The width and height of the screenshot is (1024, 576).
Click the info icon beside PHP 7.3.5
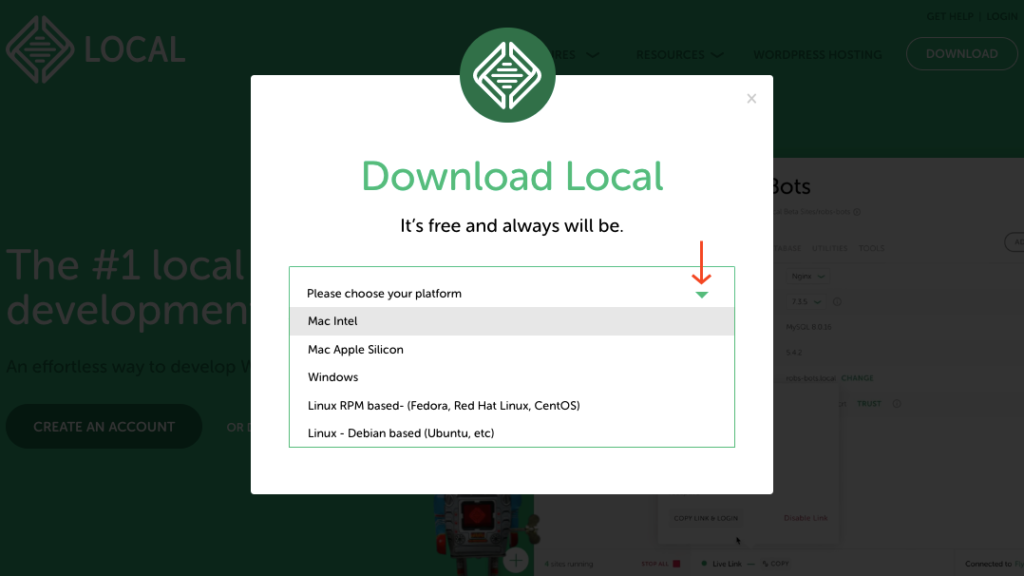(836, 301)
